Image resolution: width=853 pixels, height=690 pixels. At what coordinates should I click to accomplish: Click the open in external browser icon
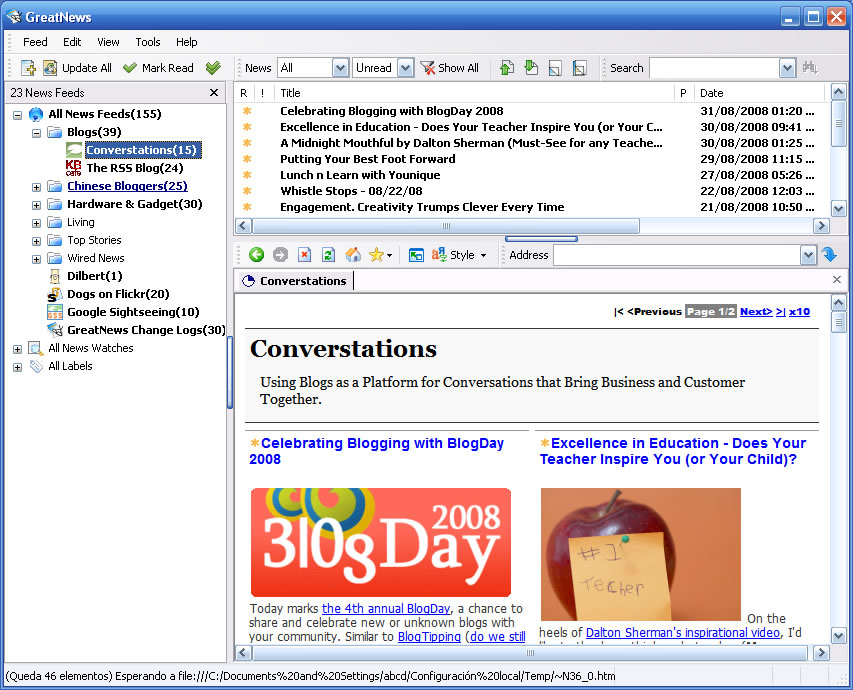(x=416, y=255)
